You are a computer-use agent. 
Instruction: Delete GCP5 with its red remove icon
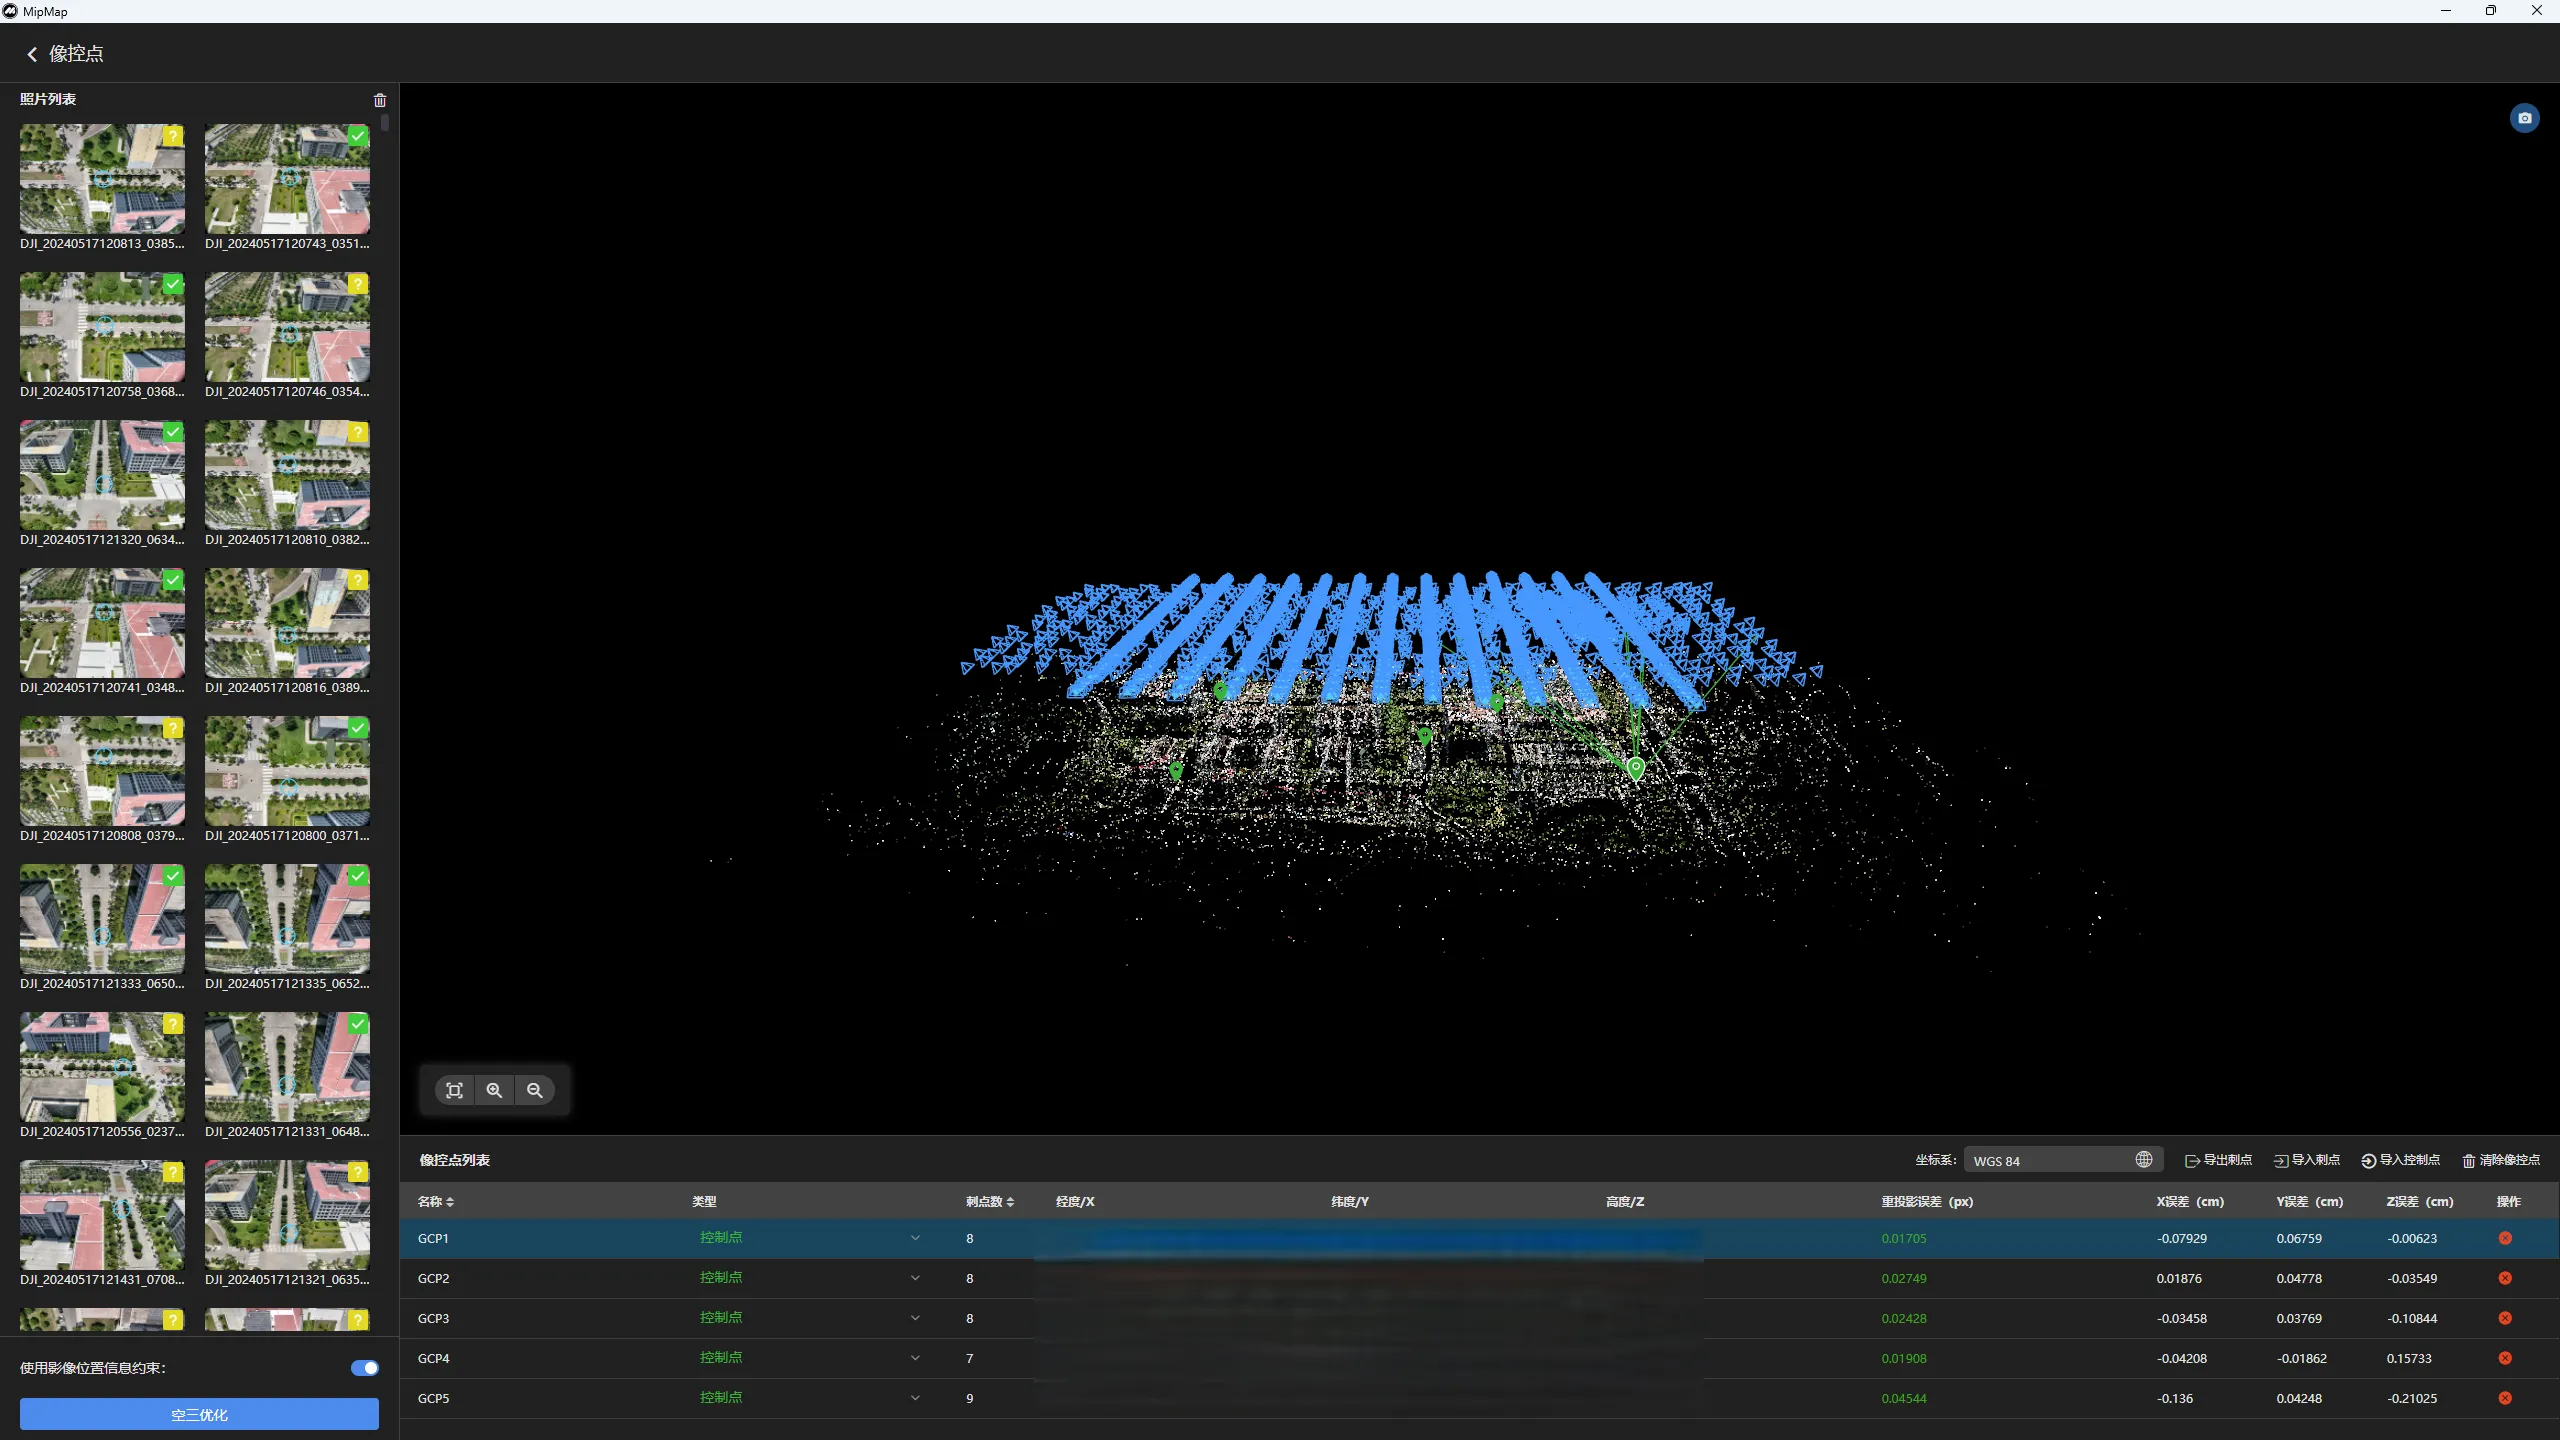2505,1398
